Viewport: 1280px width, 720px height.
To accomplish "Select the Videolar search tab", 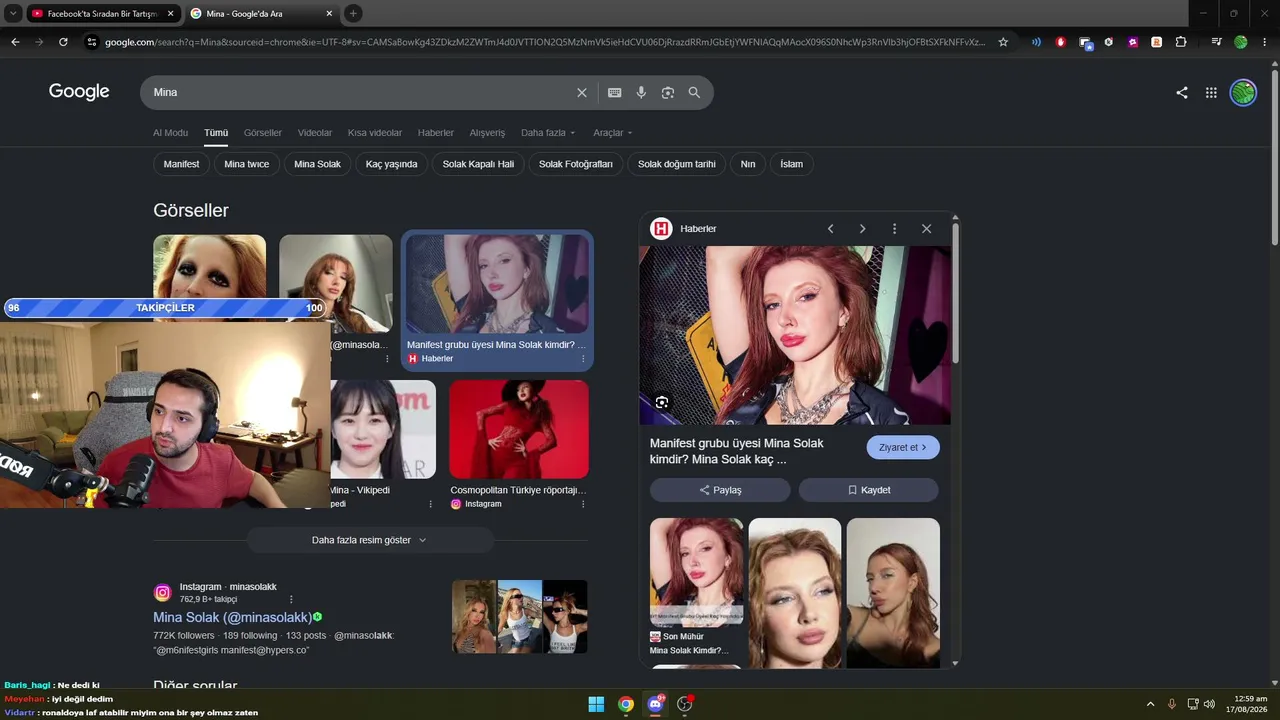I will 315,133.
